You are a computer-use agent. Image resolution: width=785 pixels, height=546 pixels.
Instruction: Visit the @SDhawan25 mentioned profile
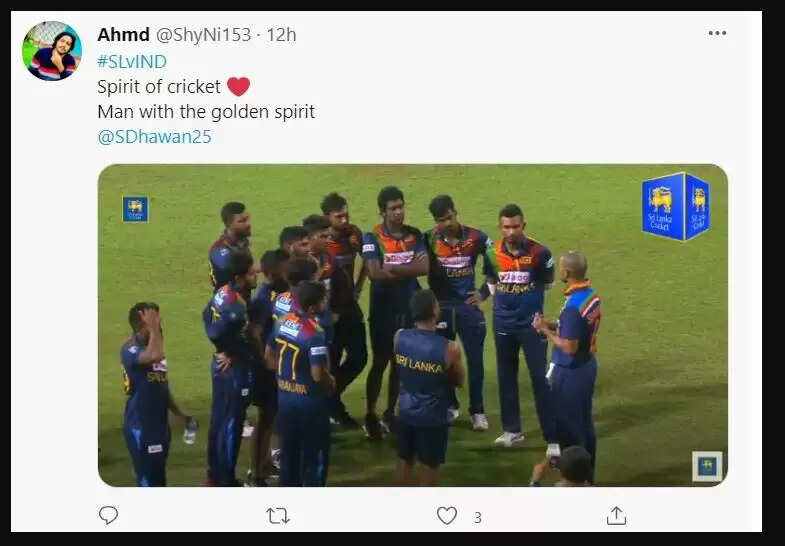point(154,137)
